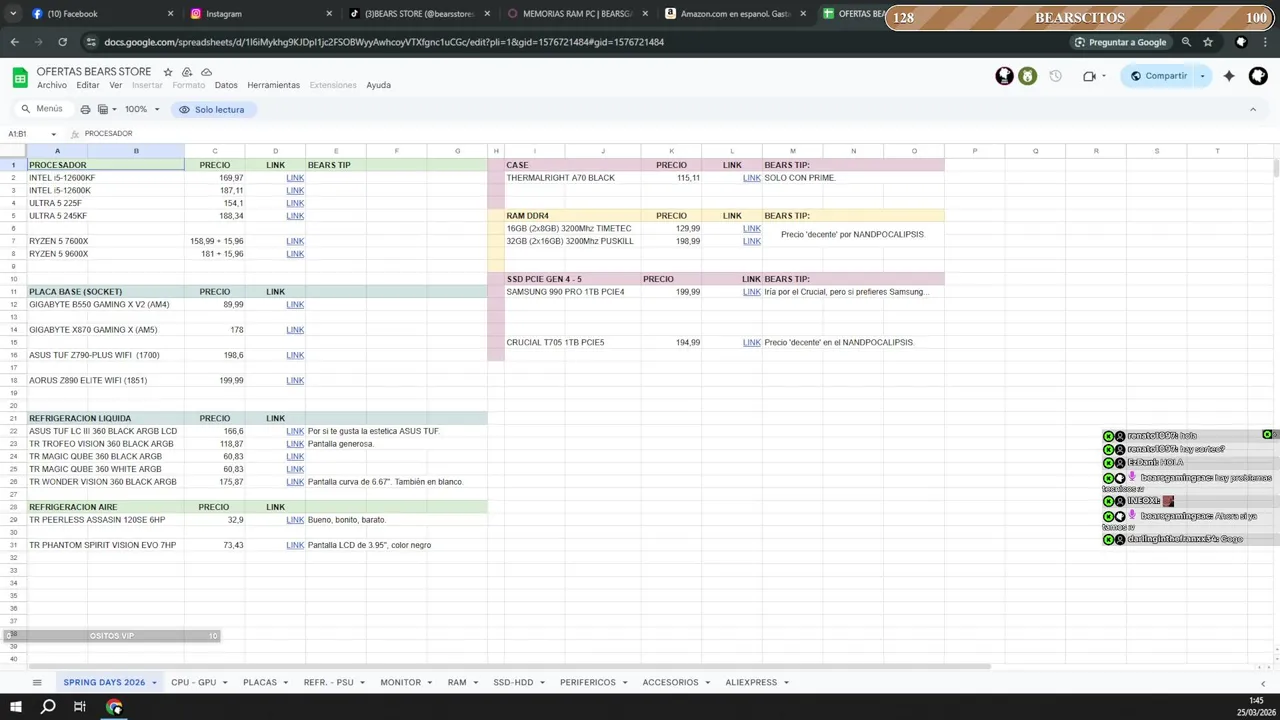Expand the Compartir quick-share arrow

(x=1203, y=76)
